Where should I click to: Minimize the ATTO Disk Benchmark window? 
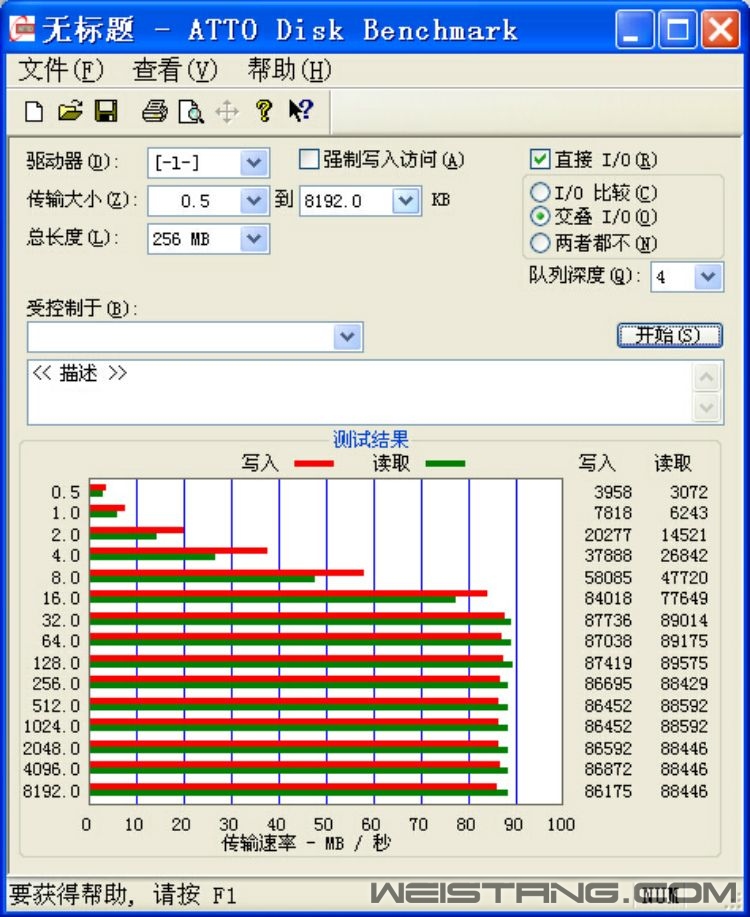click(x=634, y=29)
